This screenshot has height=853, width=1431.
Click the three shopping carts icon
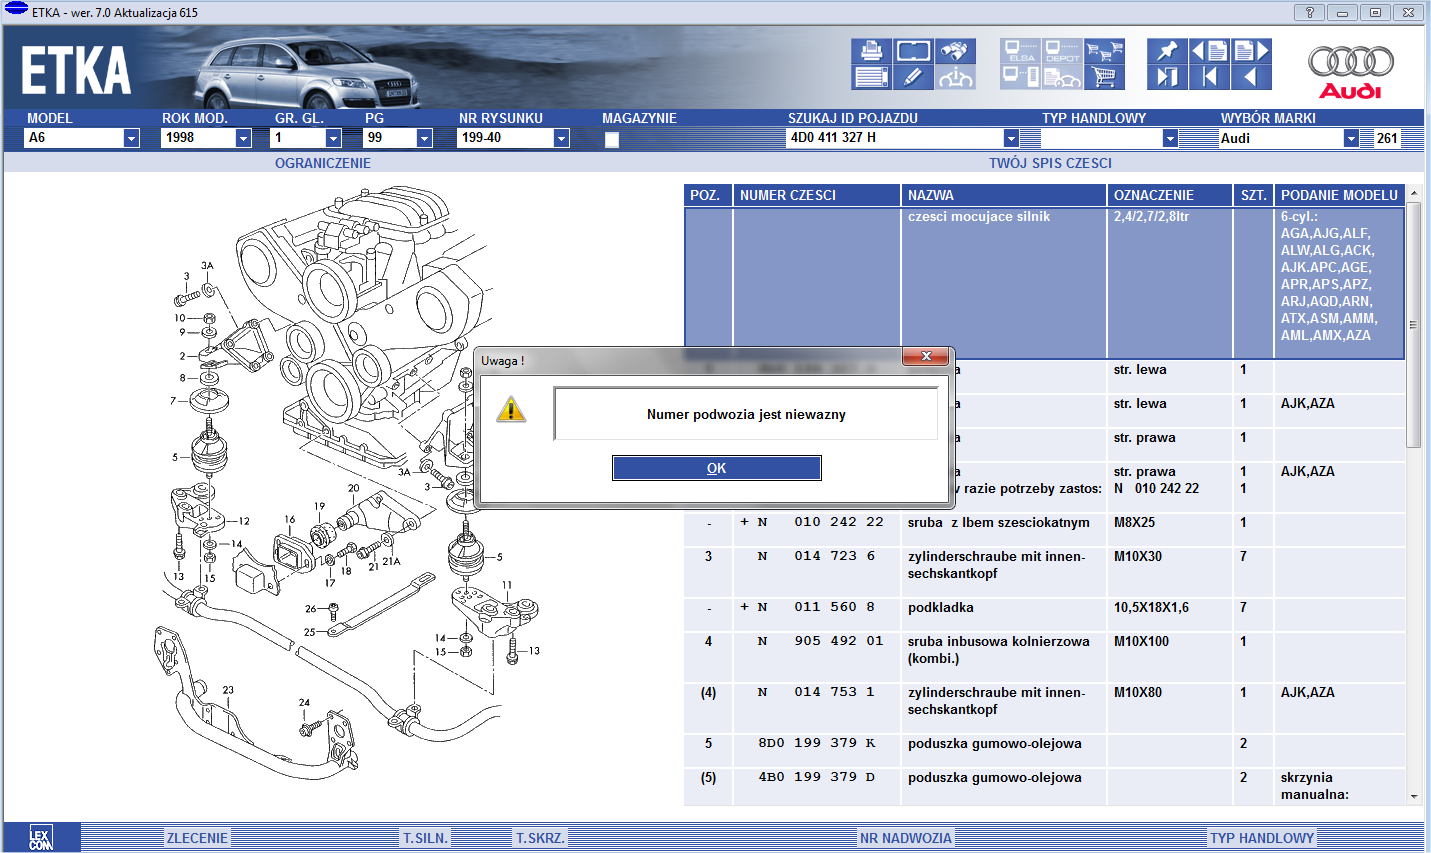pyautogui.click(x=1104, y=51)
